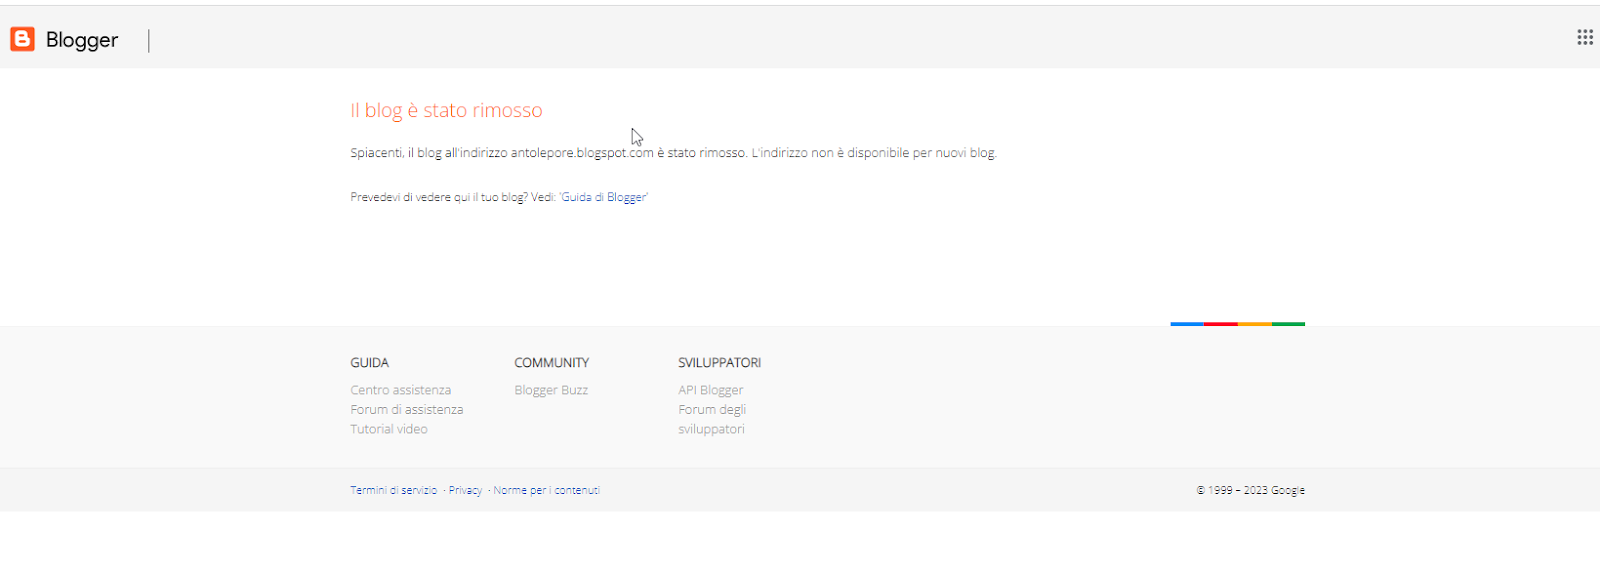The width and height of the screenshot is (1600, 574).
Task: Open Termini di servizio link
Action: pyautogui.click(x=393, y=490)
